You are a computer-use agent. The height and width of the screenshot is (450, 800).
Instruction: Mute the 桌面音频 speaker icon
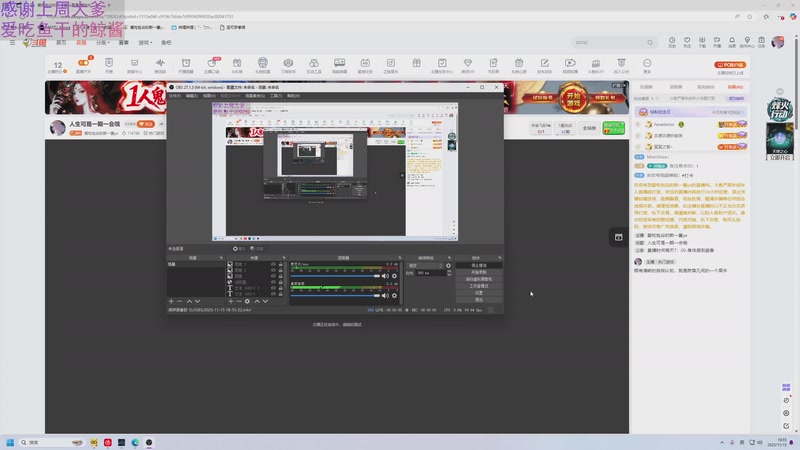385,295
